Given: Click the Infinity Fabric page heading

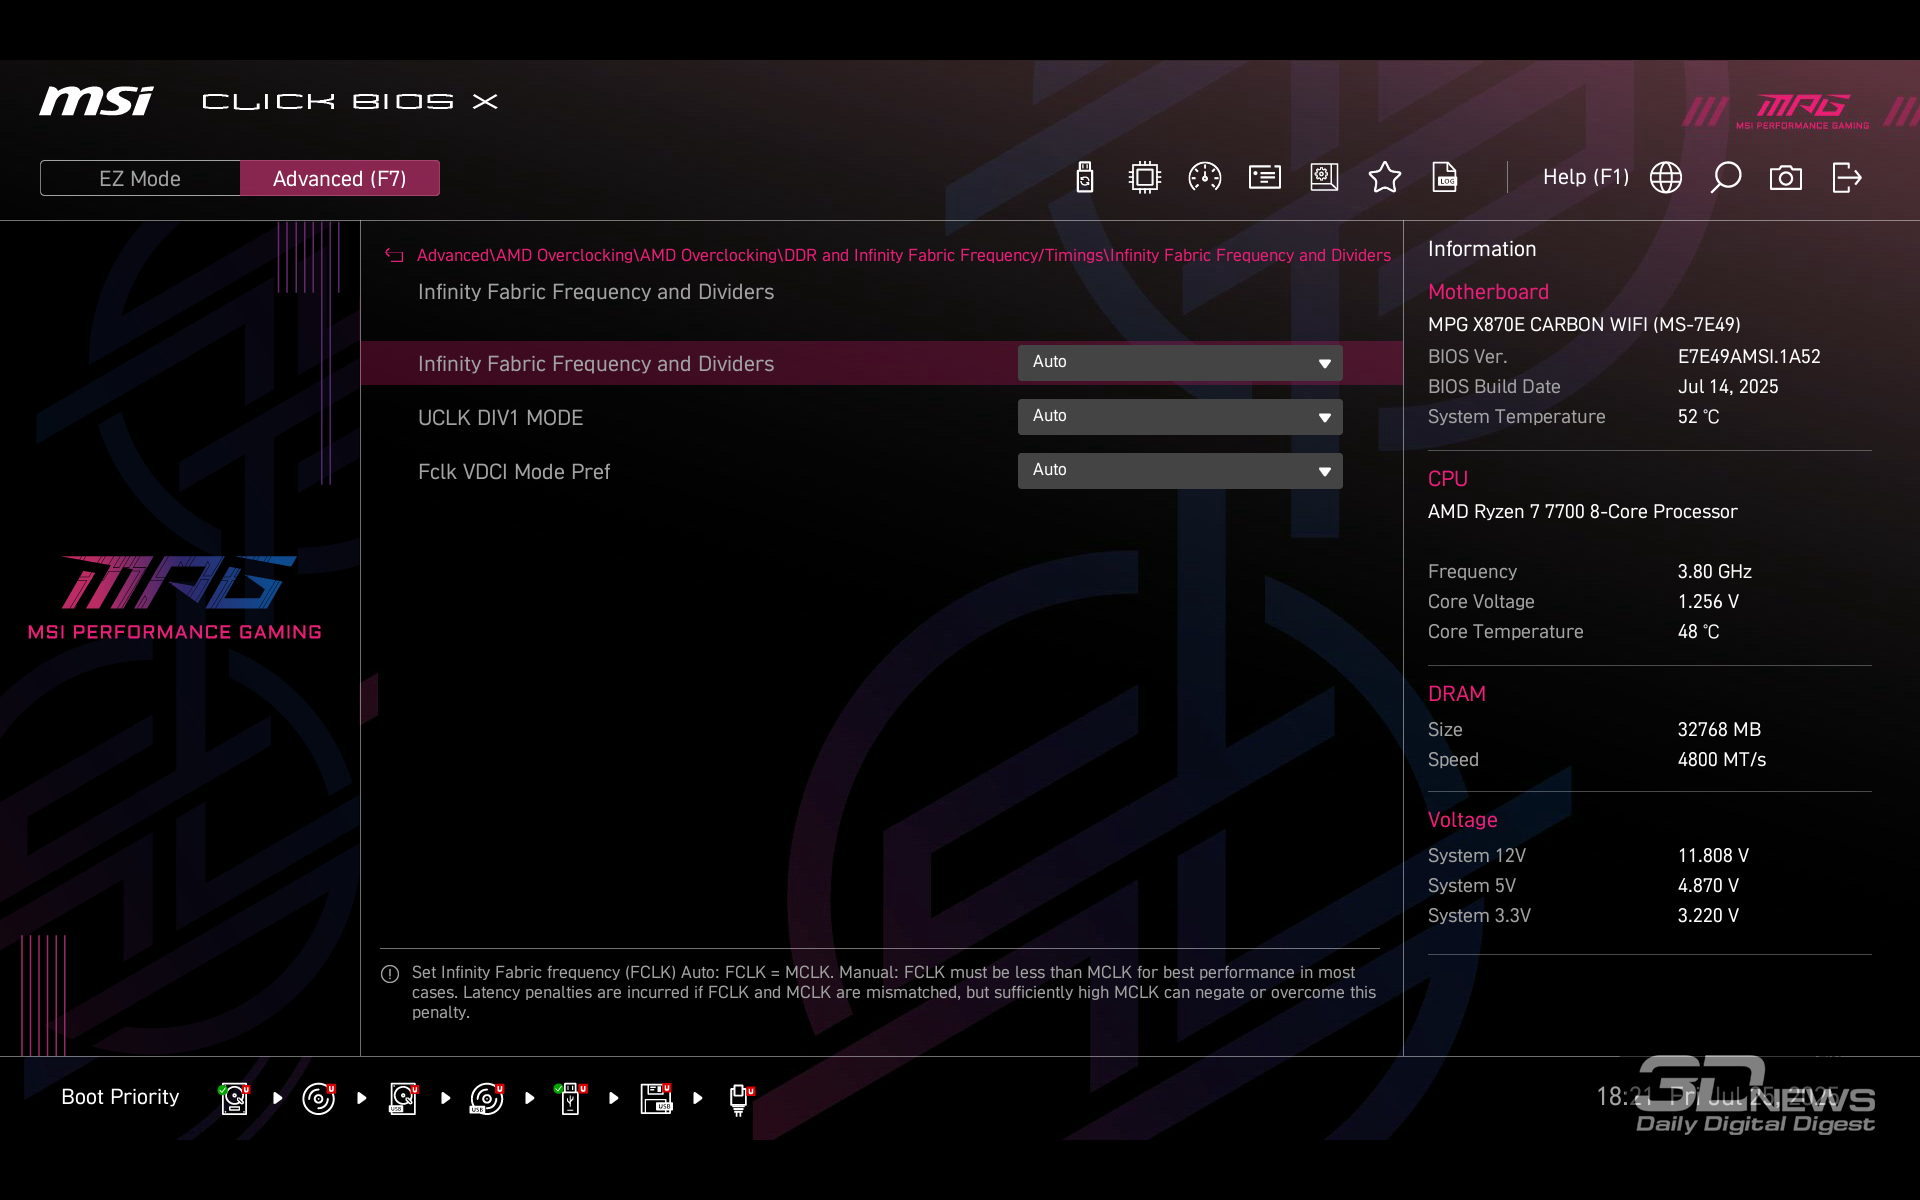Looking at the screenshot, I should pos(596,292).
